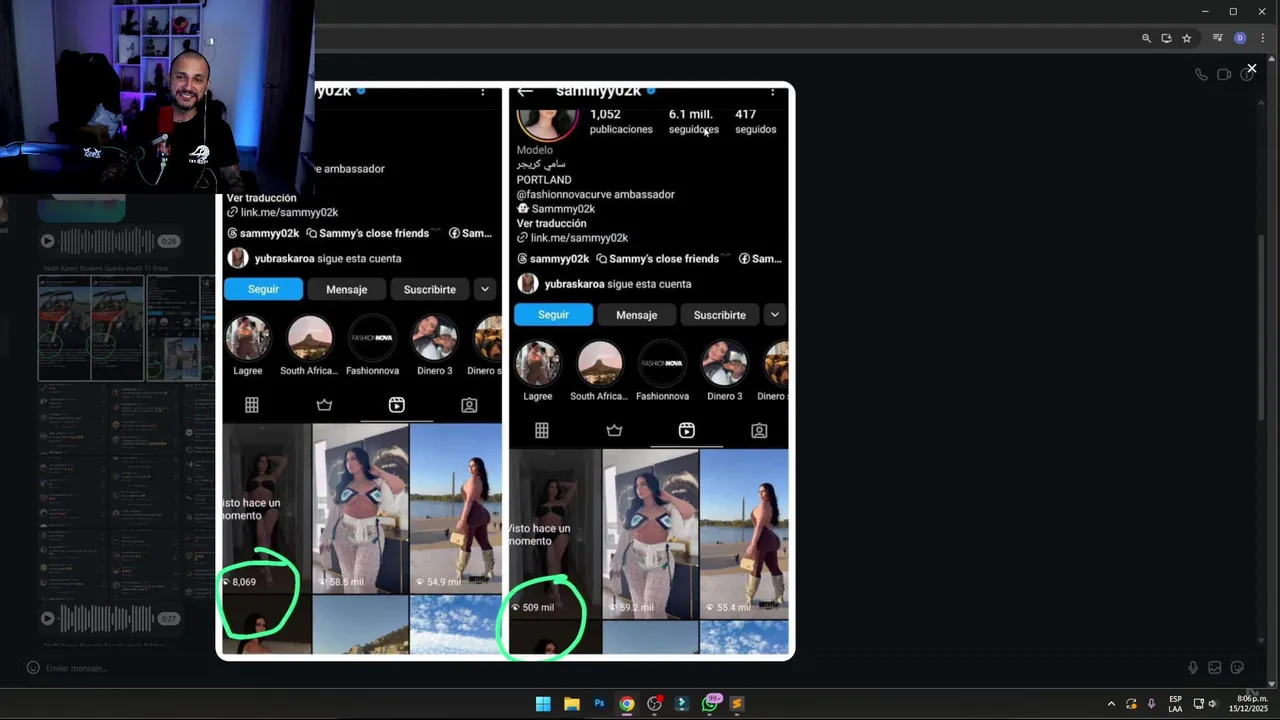This screenshot has height=720, width=1280.
Task: Select the grid posts tab in right screenshot
Action: (542, 430)
